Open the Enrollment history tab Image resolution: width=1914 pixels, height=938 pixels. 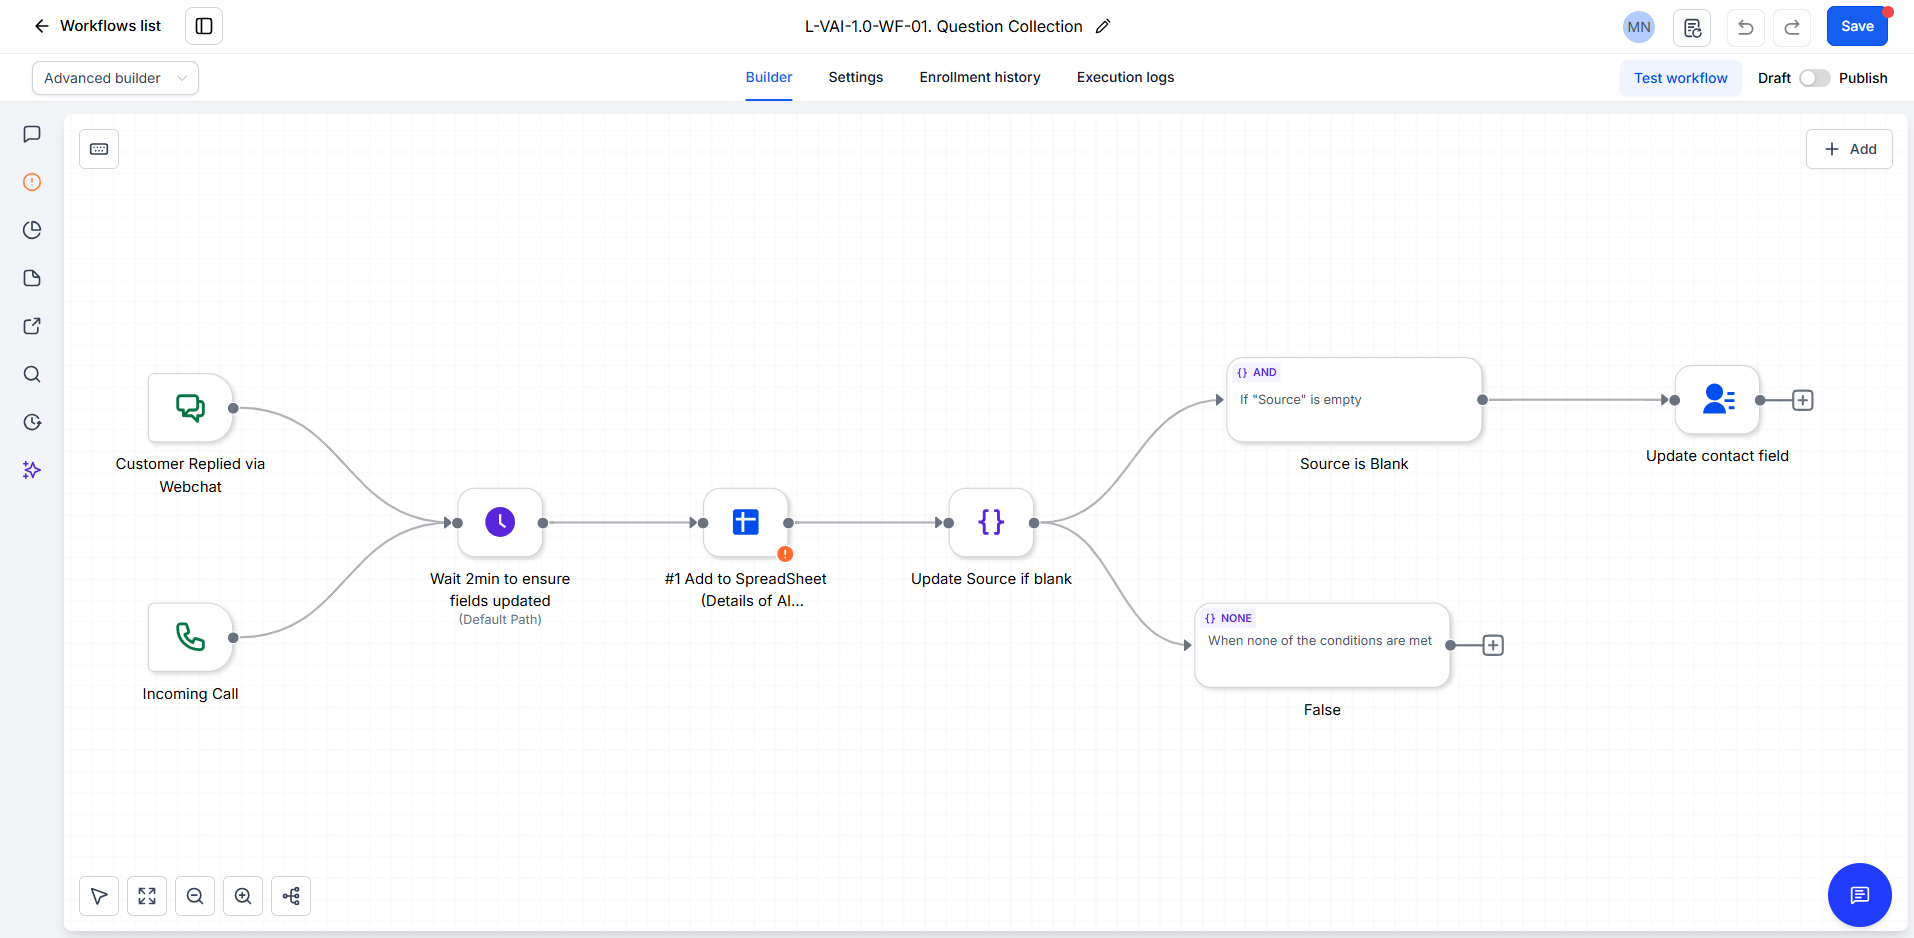point(980,77)
